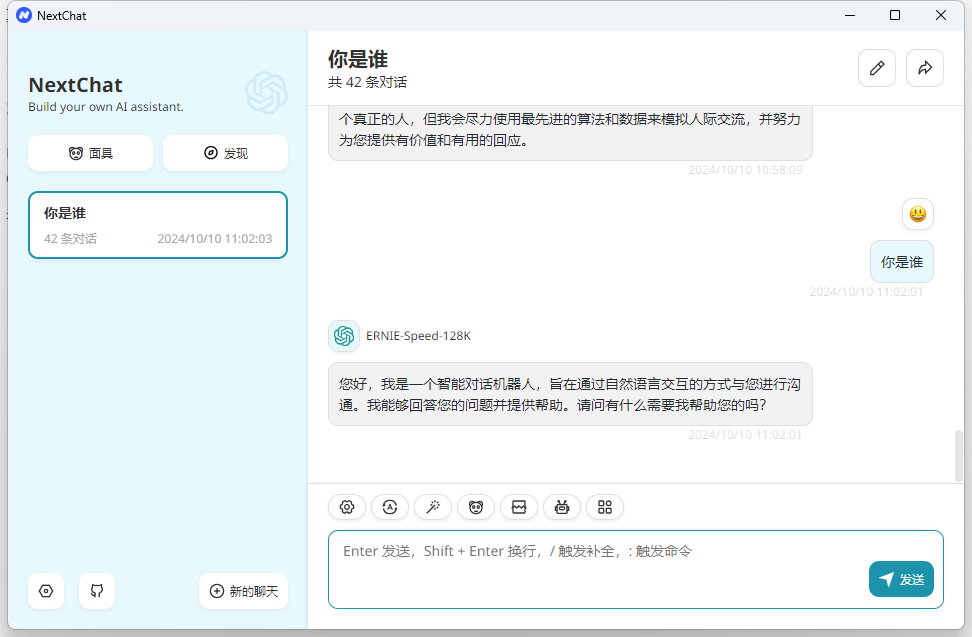Click the 共 42 条对话 subtitle
Viewport: 972px width, 637px height.
(368, 82)
